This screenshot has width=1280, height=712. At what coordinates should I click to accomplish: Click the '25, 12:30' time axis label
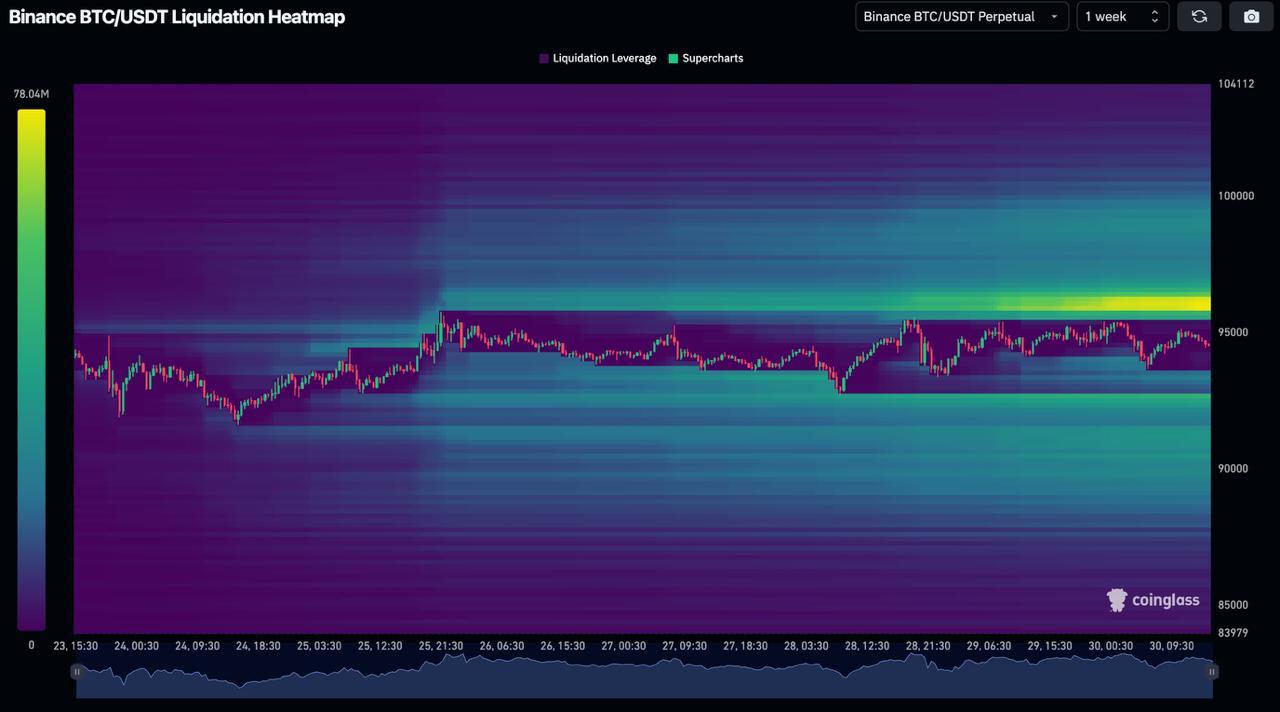[380, 646]
